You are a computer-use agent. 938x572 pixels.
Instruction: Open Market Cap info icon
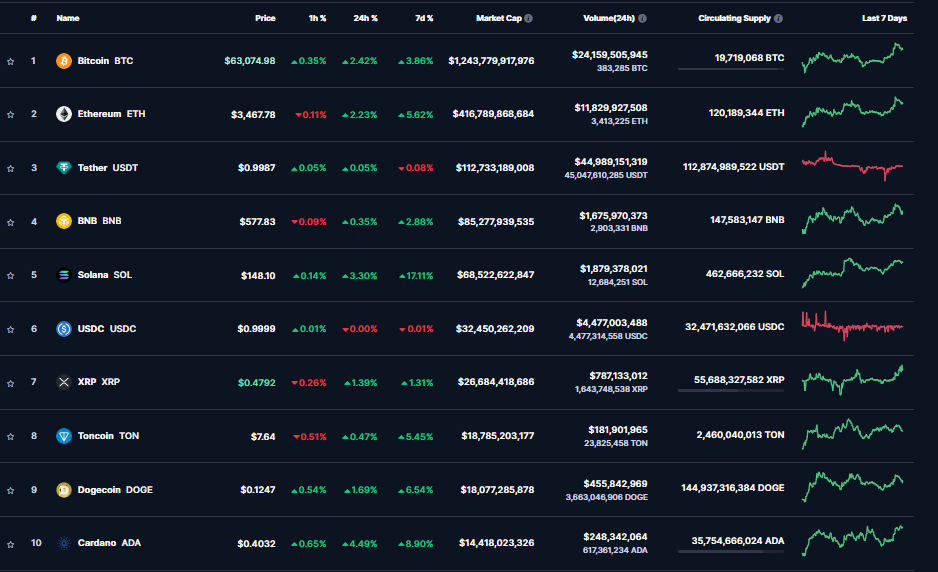point(528,19)
